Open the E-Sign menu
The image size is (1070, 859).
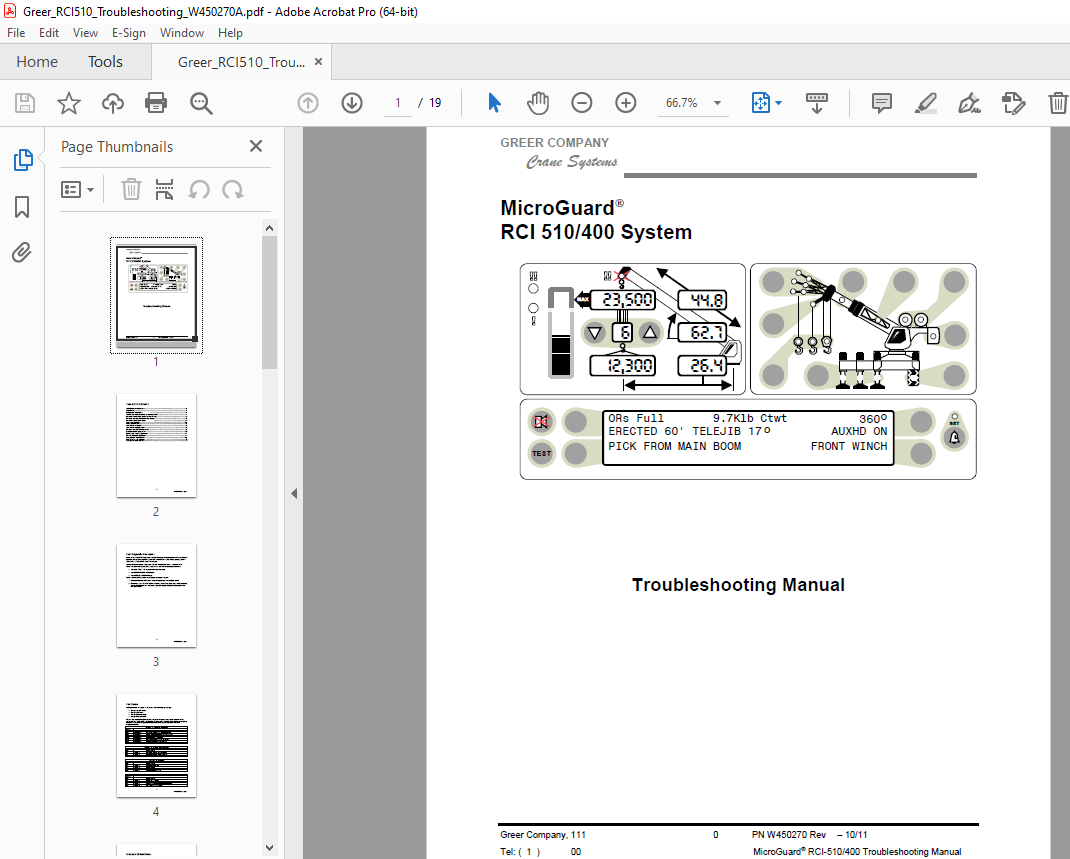tap(129, 33)
